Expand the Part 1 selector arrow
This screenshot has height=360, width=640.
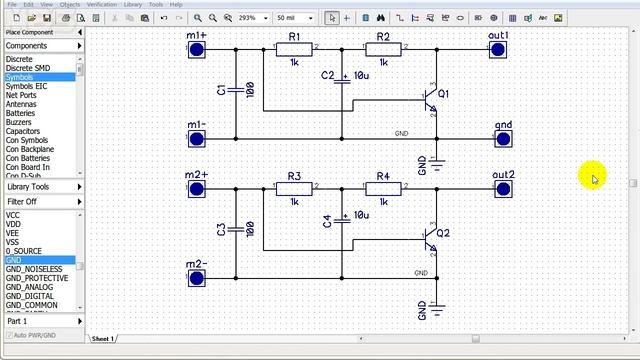click(x=80, y=321)
